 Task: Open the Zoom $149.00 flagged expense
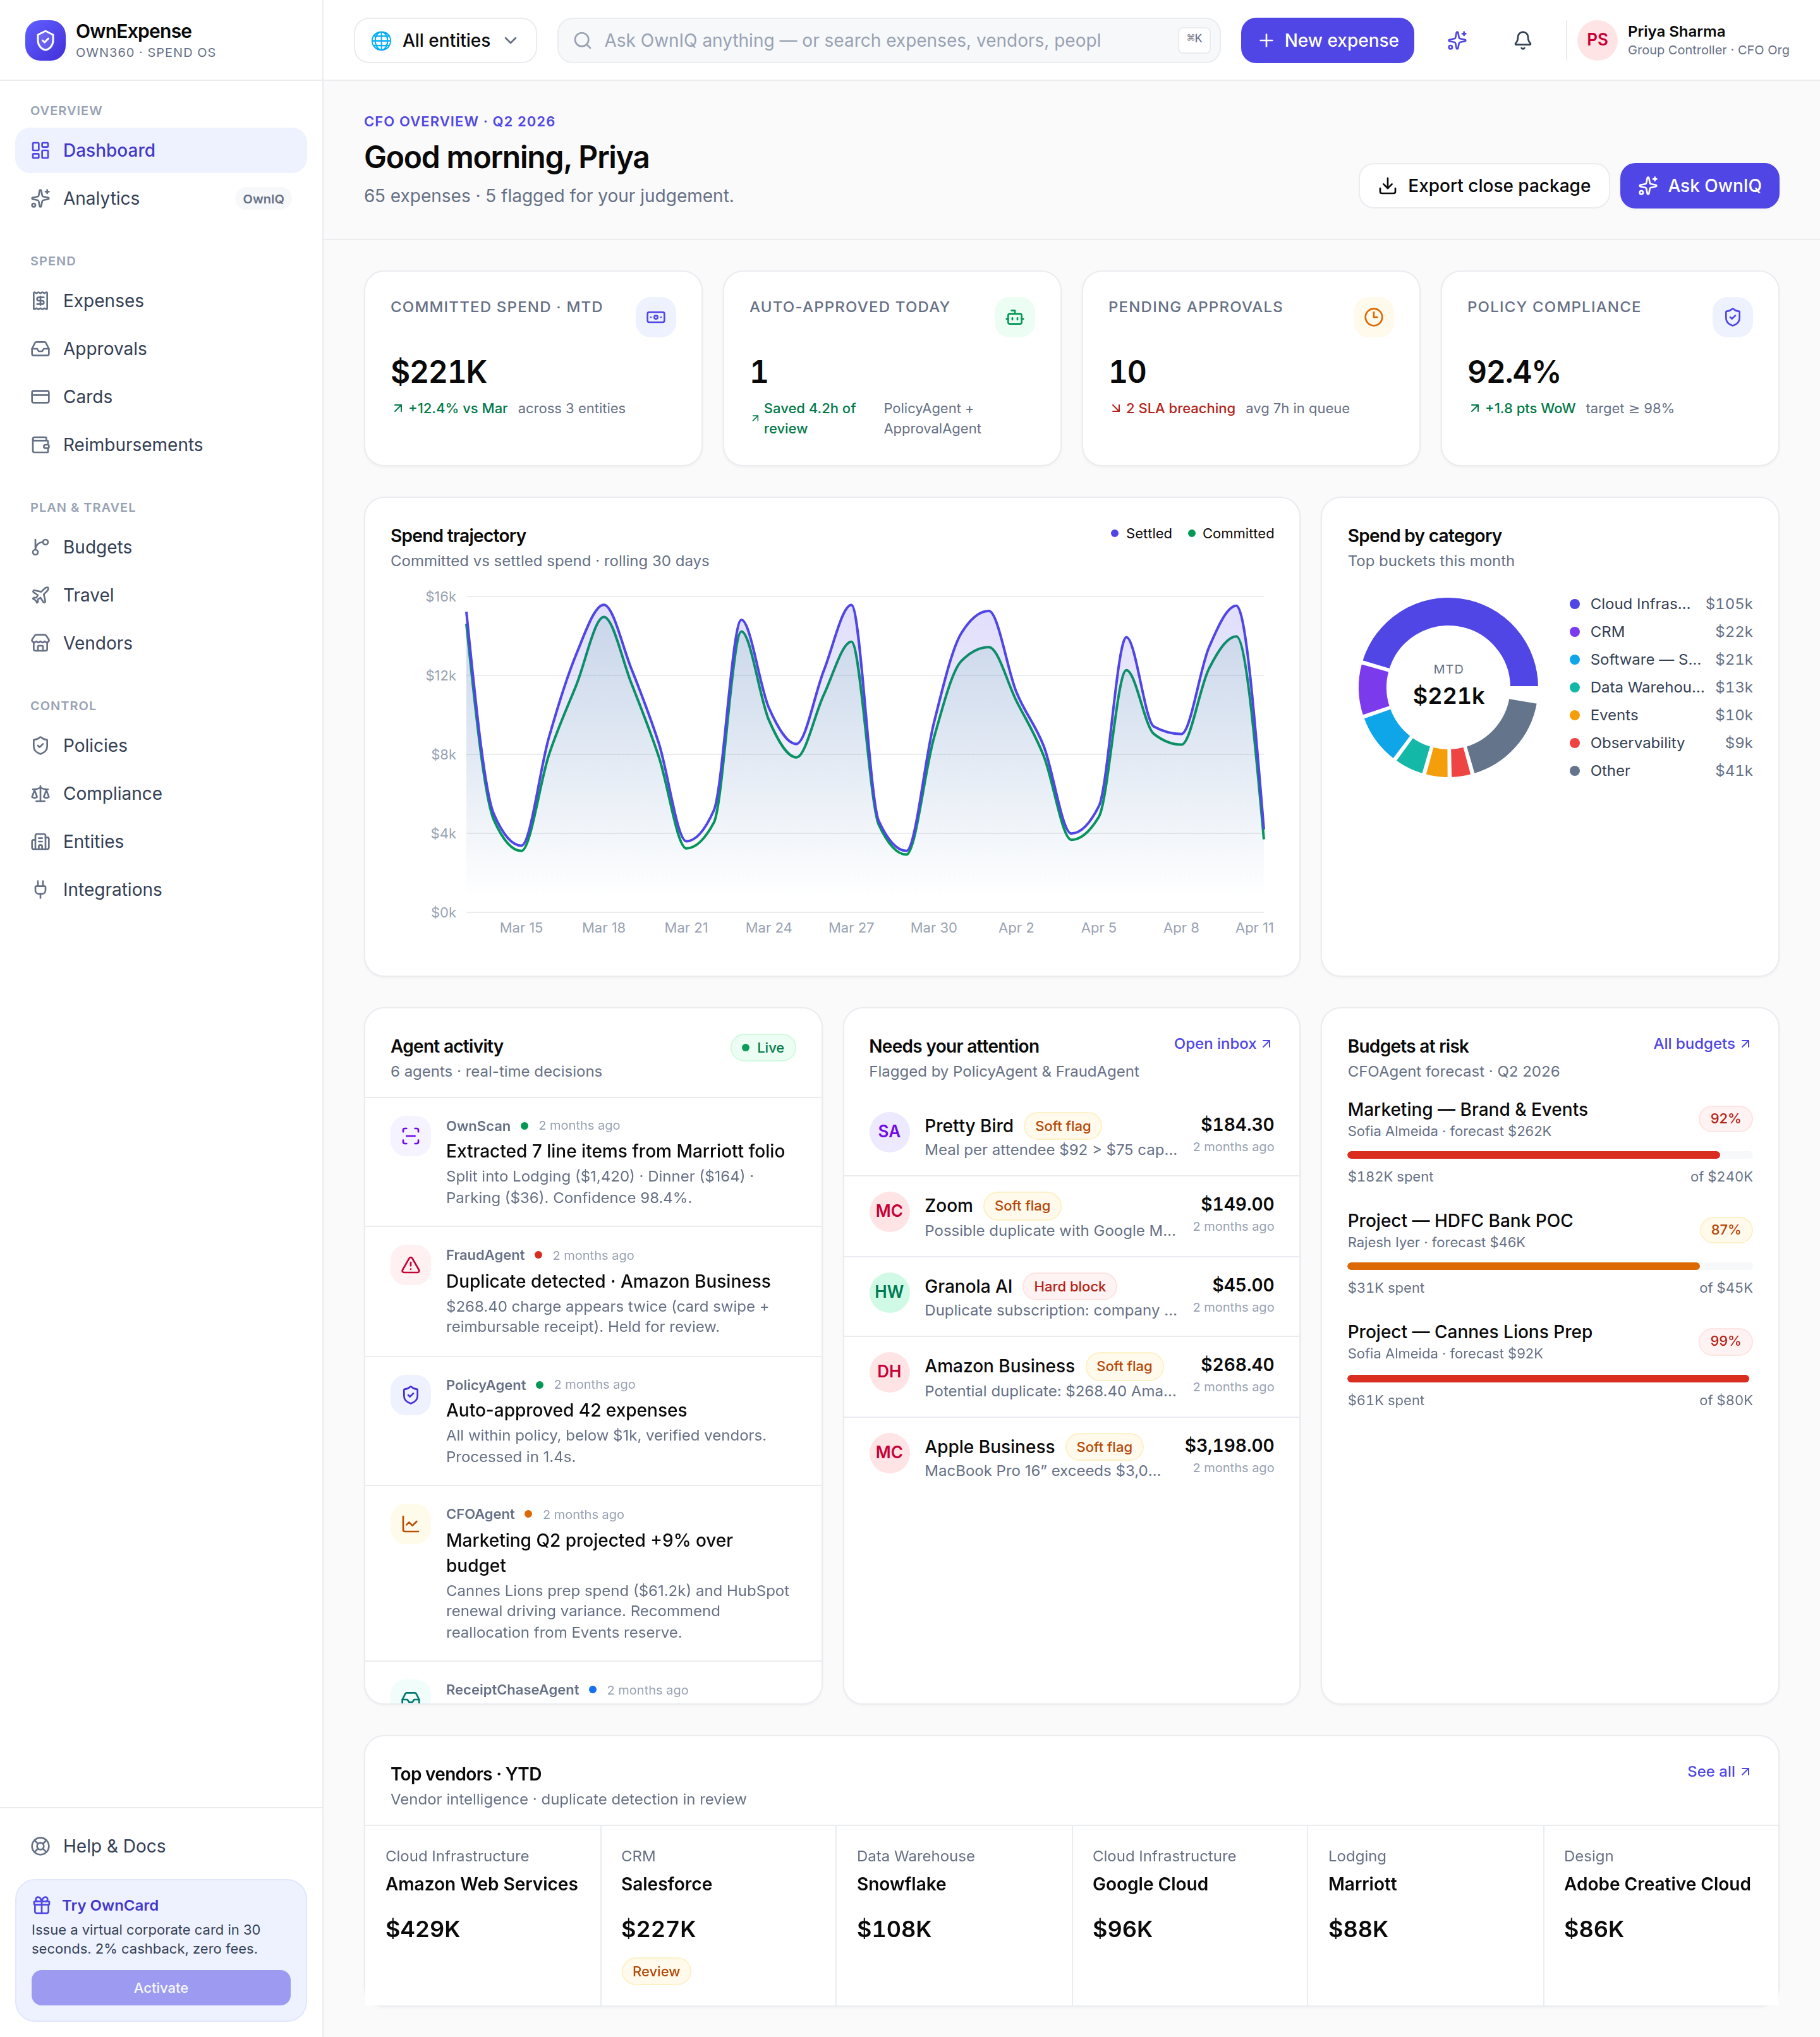(x=1071, y=1216)
